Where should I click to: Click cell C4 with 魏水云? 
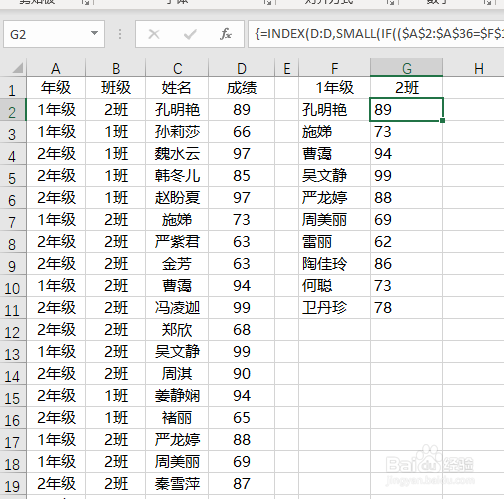[177, 153]
